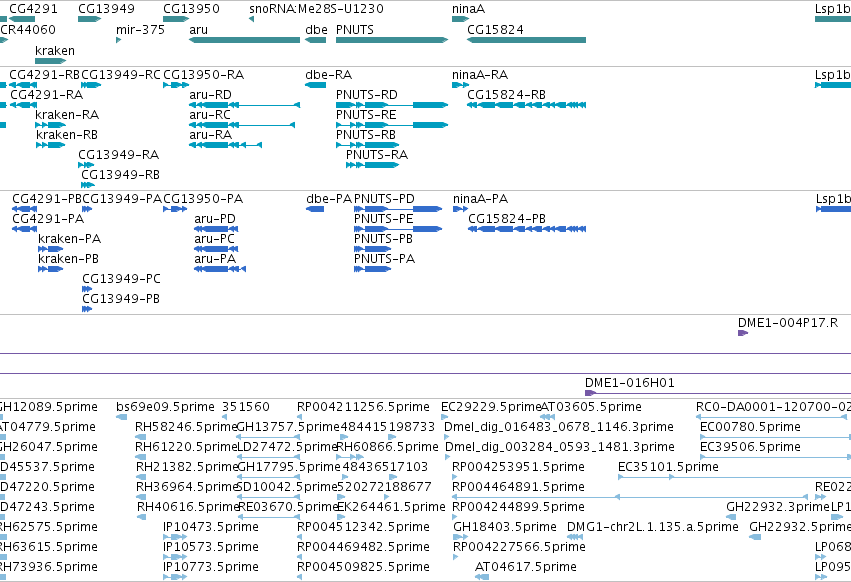Image resolution: width=851 pixels, height=582 pixels.
Task: Click transcript PNUTS-RB
Action: point(367,145)
